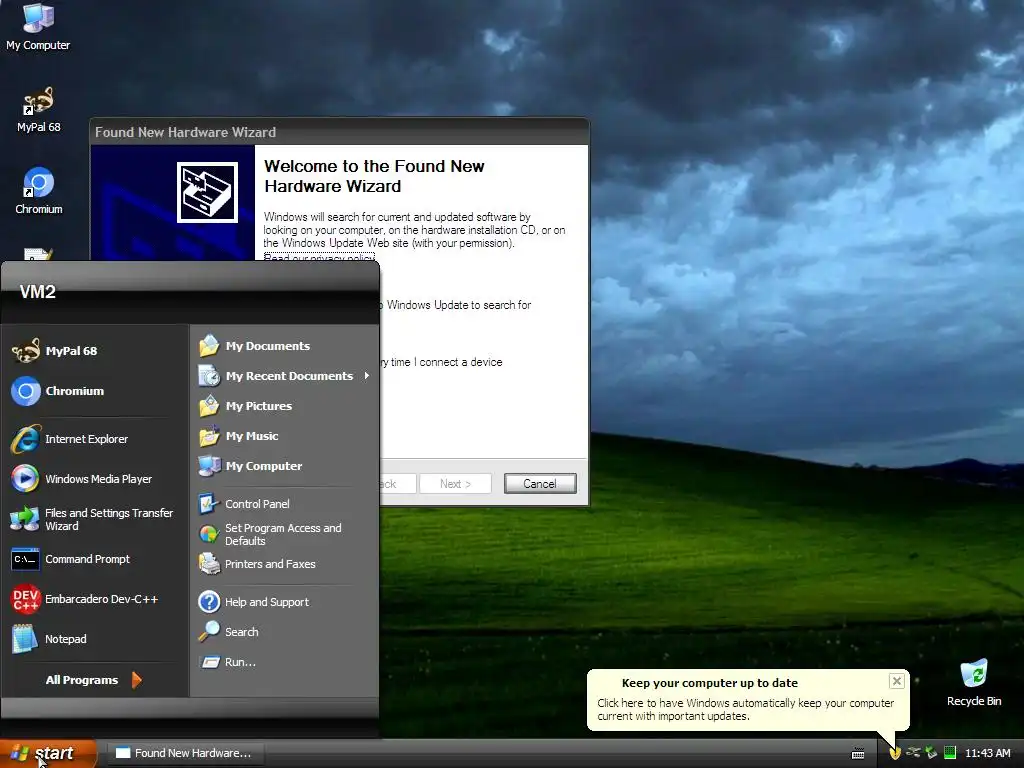The height and width of the screenshot is (768, 1024).
Task: Open Control Panel
Action: (284, 504)
